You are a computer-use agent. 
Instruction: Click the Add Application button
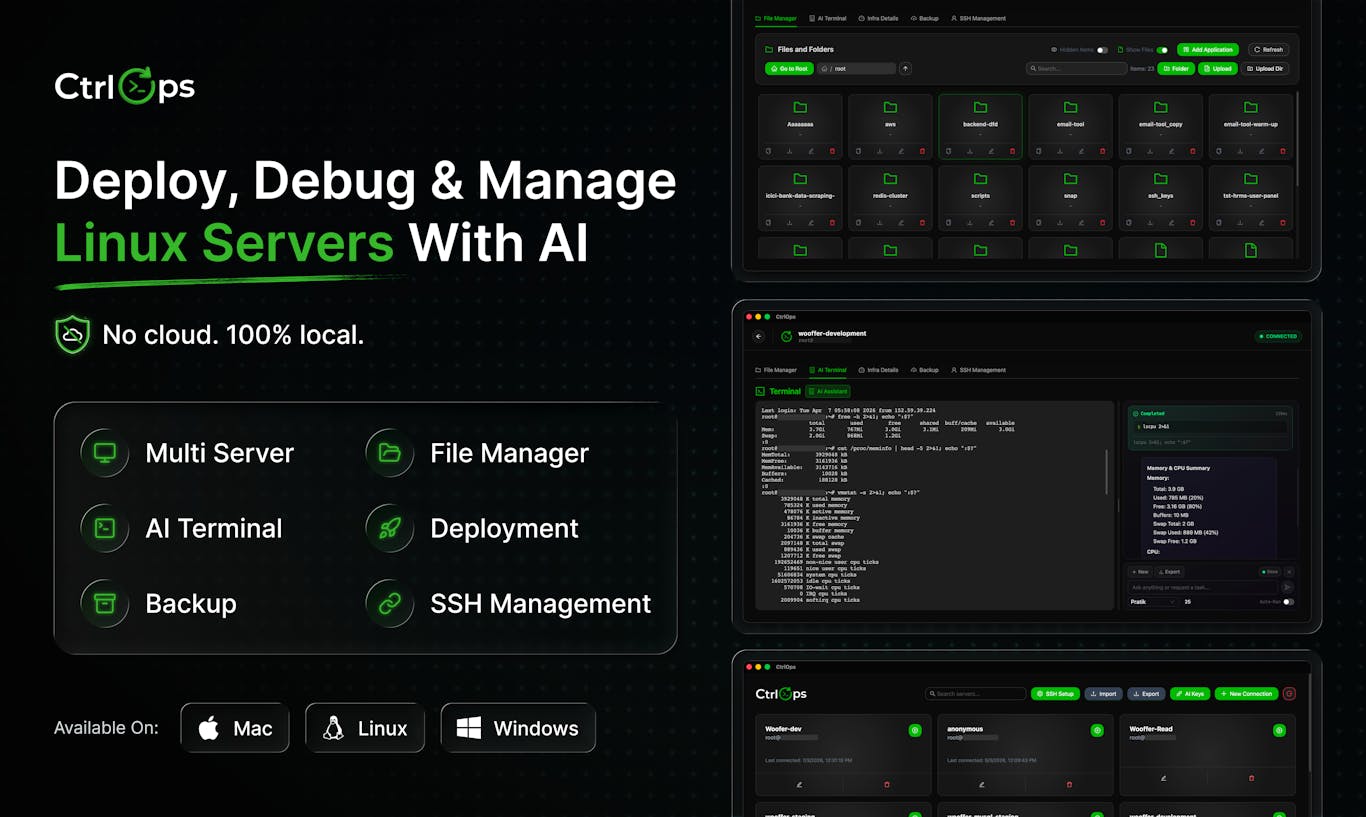1208,49
